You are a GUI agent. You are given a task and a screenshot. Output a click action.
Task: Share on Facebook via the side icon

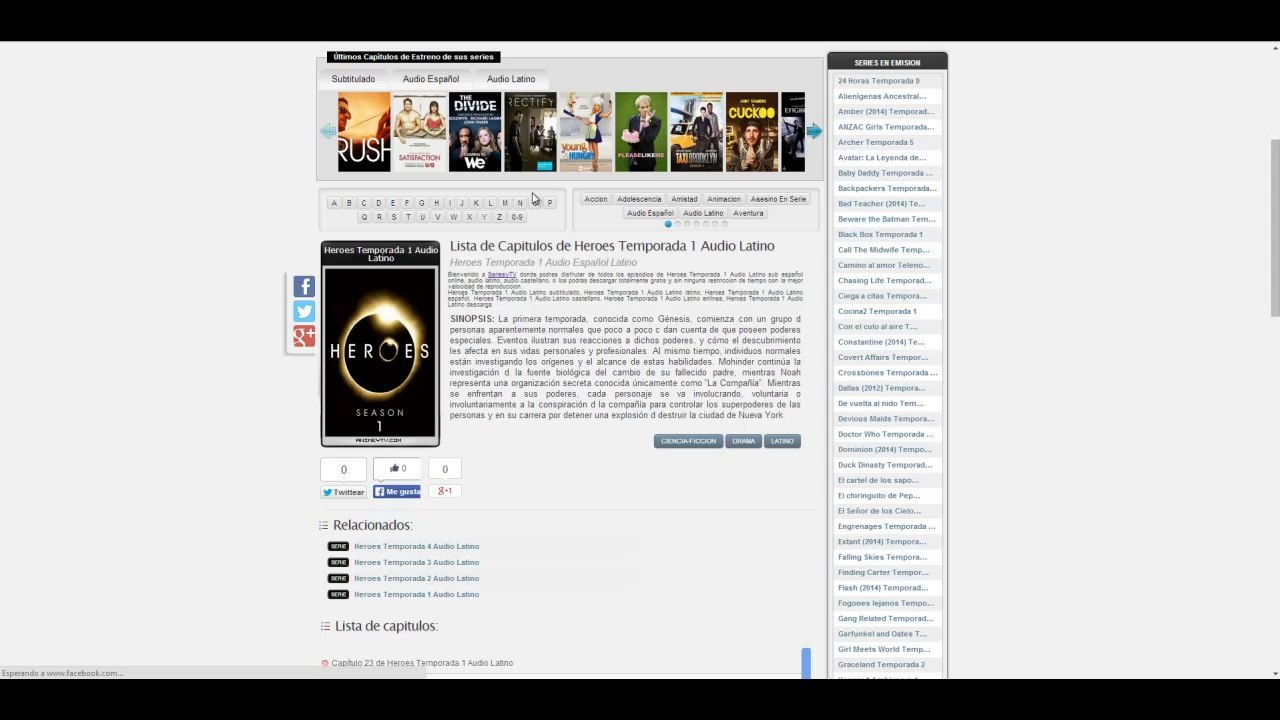(x=304, y=287)
